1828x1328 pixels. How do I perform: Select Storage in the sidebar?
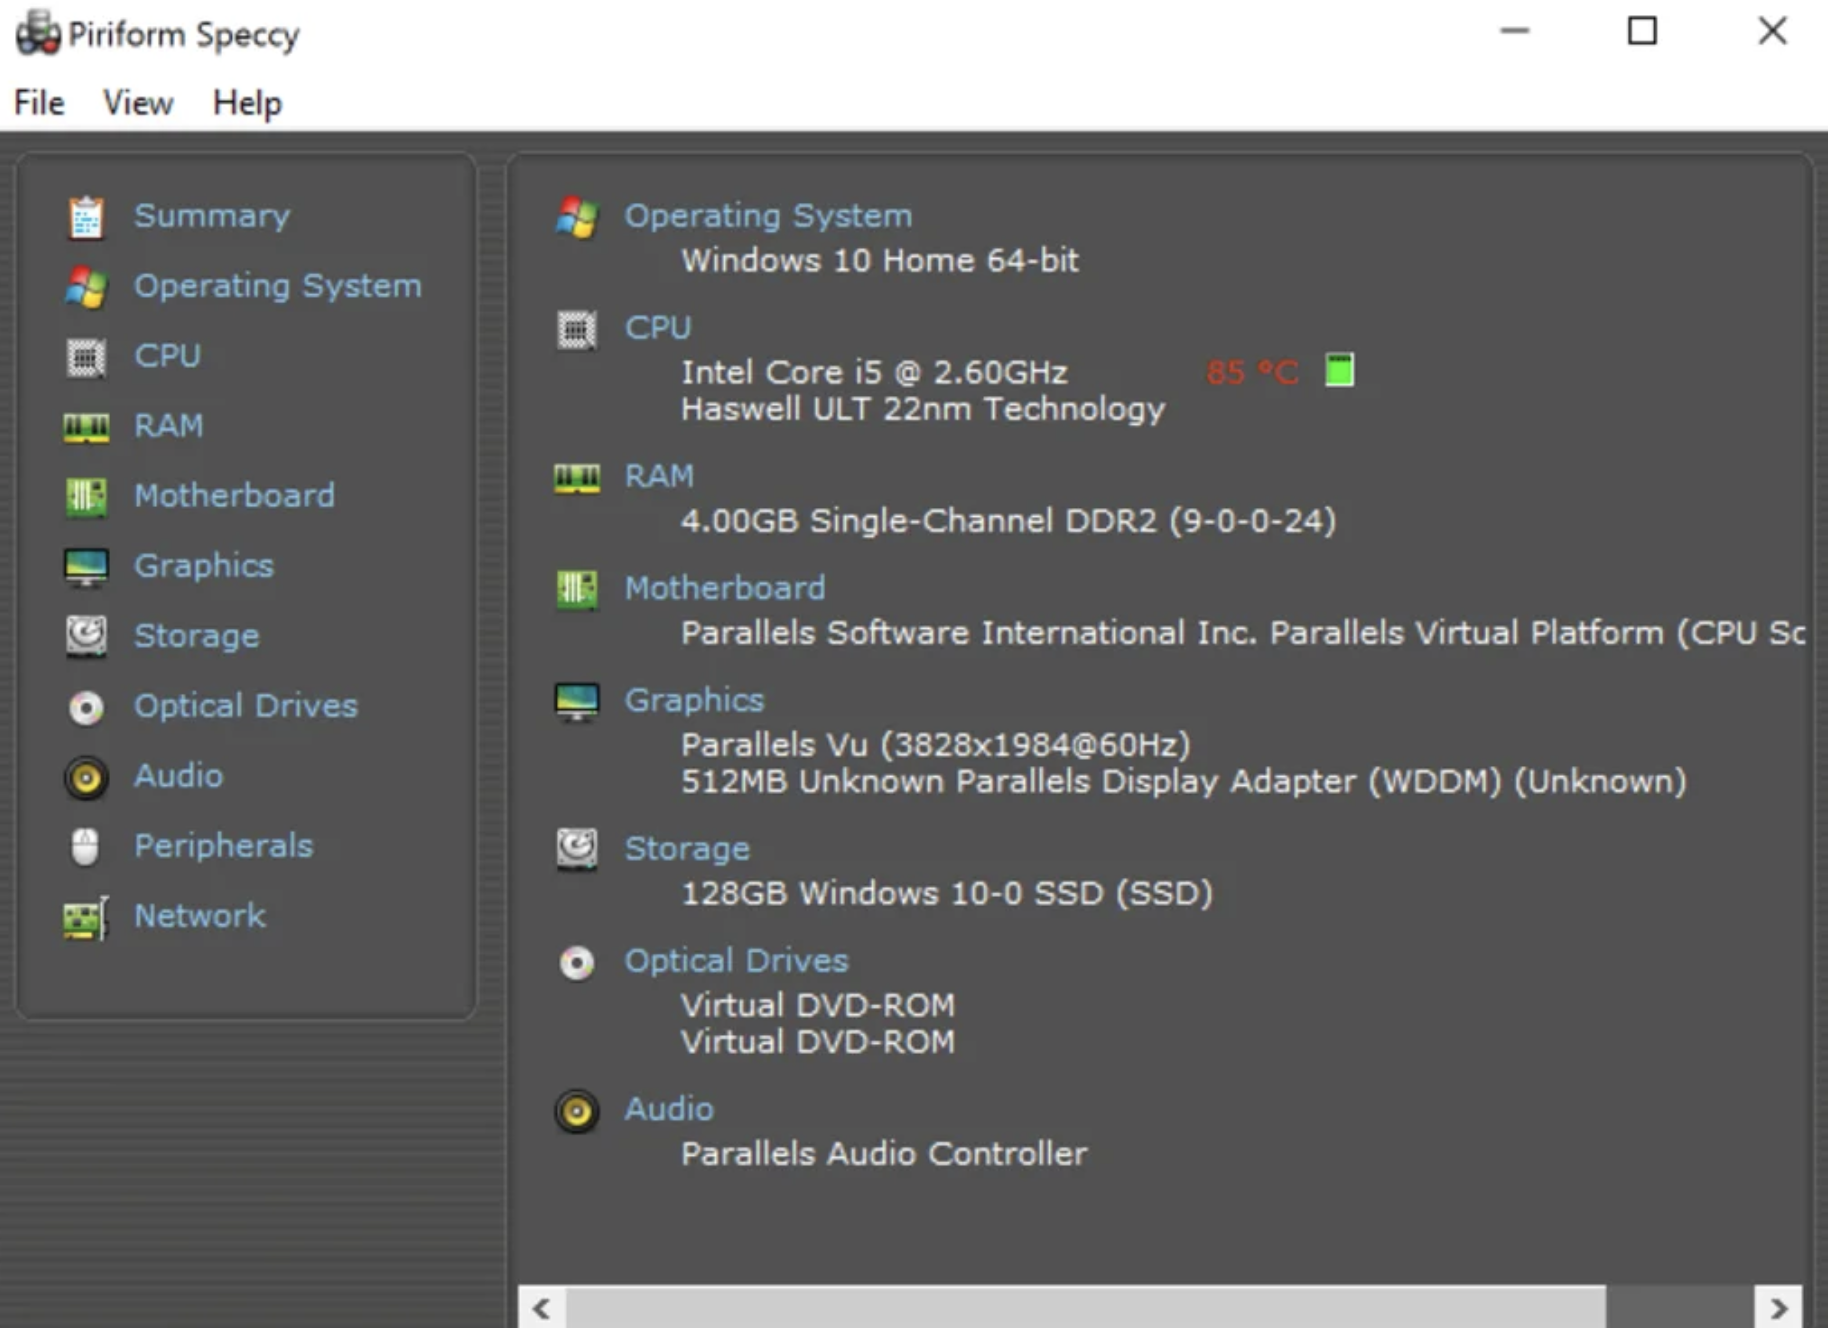[197, 636]
